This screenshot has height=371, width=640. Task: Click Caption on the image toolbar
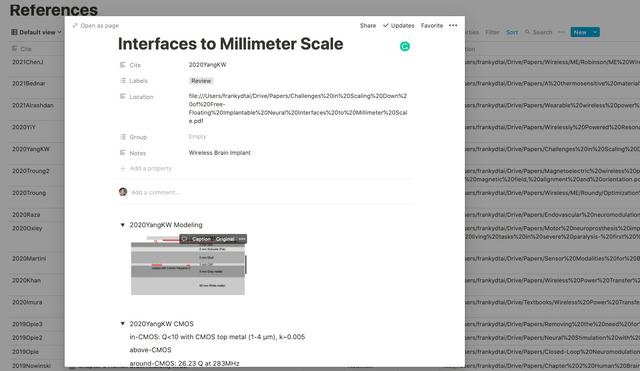(x=201, y=239)
